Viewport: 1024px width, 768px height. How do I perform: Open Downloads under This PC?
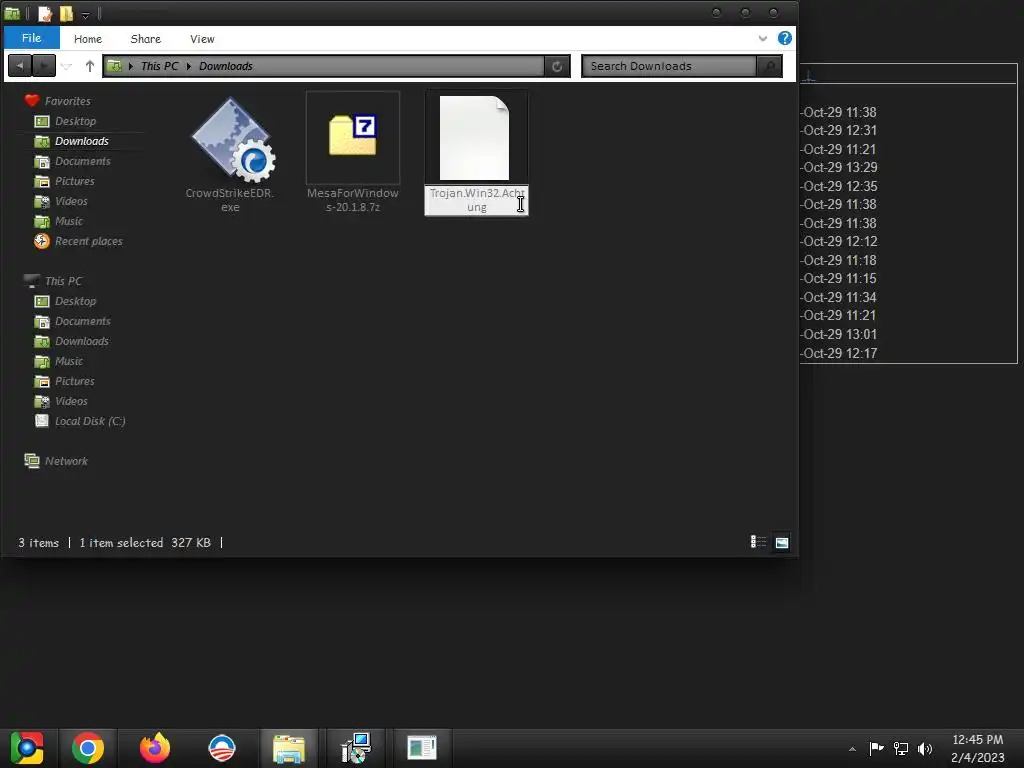pos(82,341)
